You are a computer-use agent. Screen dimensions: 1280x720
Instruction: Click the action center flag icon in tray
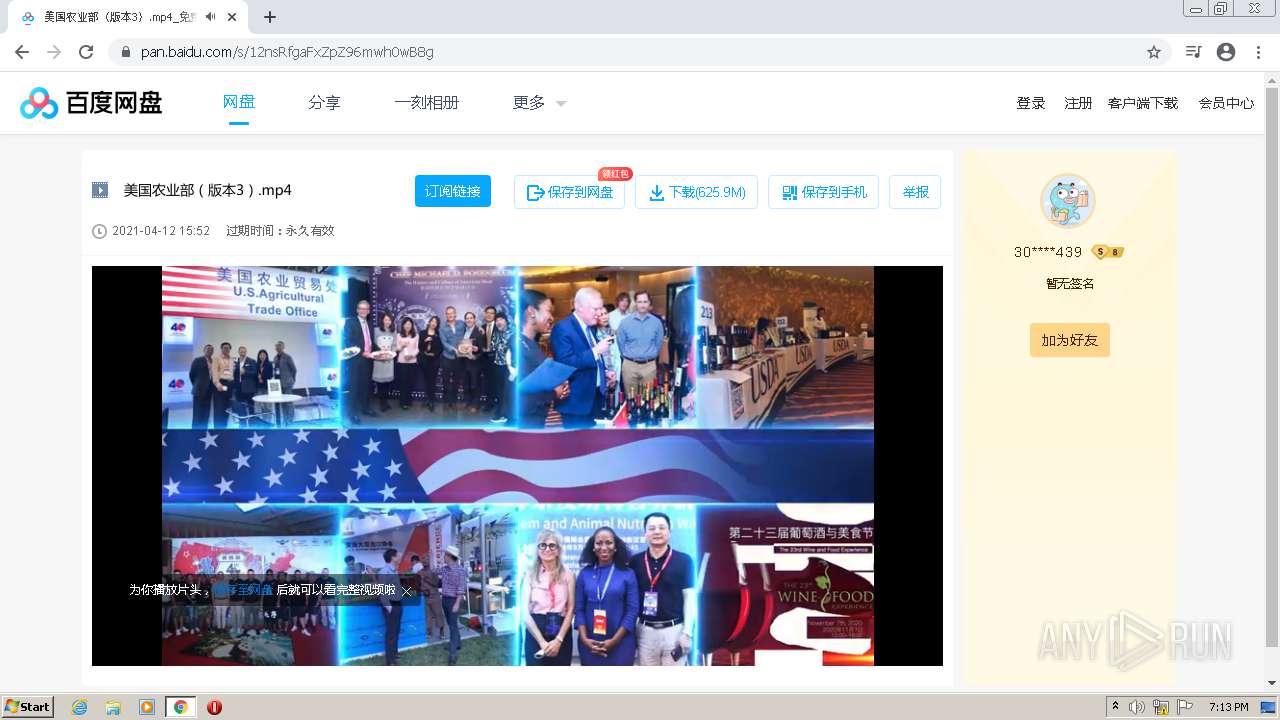tap(1185, 707)
